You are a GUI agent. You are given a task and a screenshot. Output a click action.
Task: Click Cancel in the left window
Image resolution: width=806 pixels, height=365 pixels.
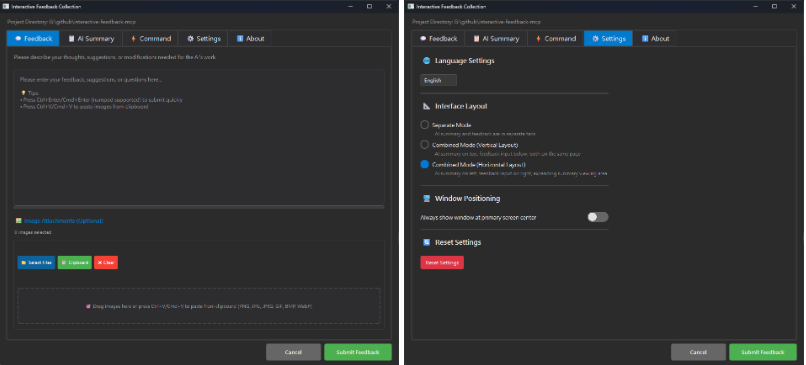293,352
